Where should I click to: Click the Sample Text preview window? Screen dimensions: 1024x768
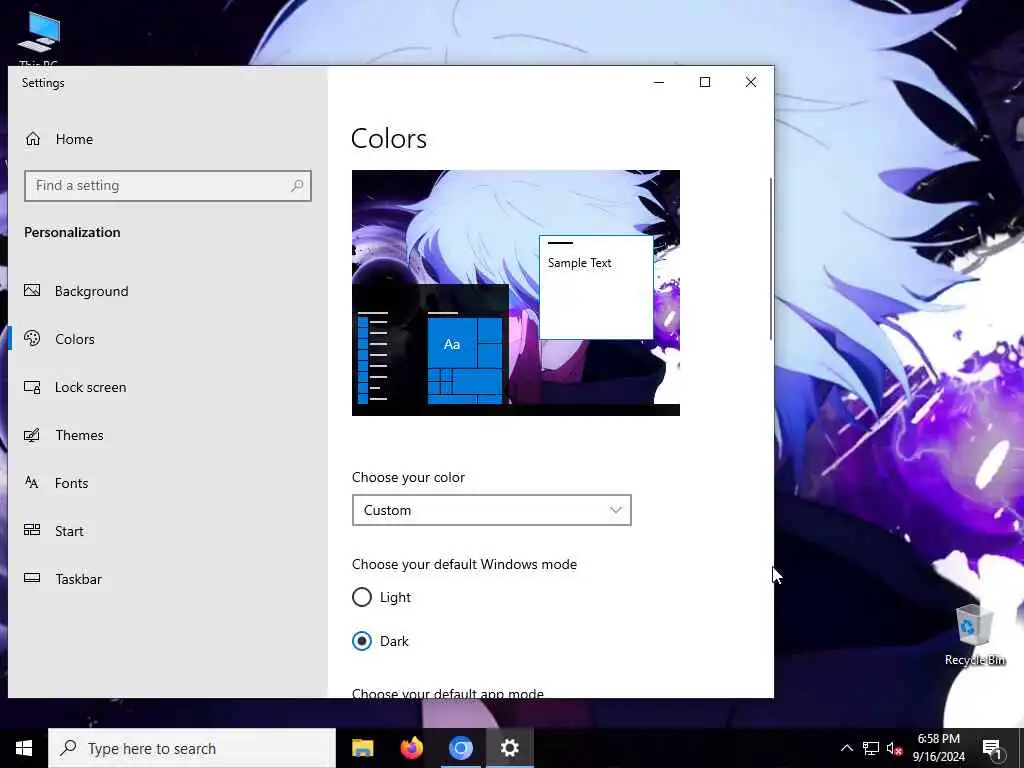(x=596, y=287)
